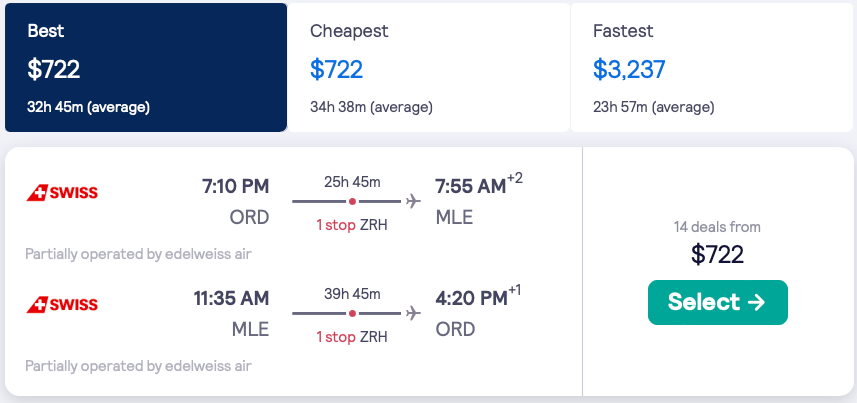Click the 11:35 AM MLE departure time

point(231,299)
